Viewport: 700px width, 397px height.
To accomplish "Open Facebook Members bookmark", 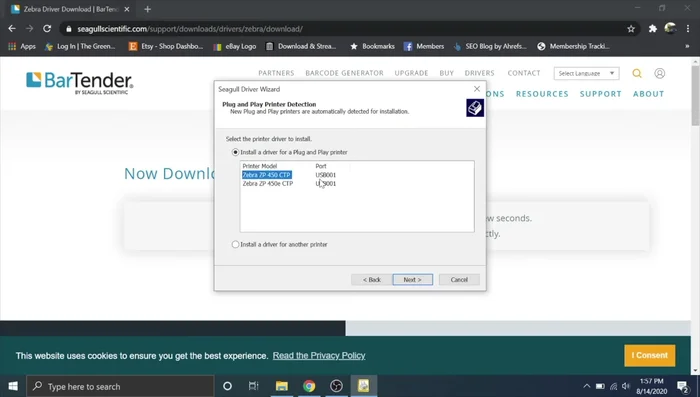I will (x=424, y=46).
